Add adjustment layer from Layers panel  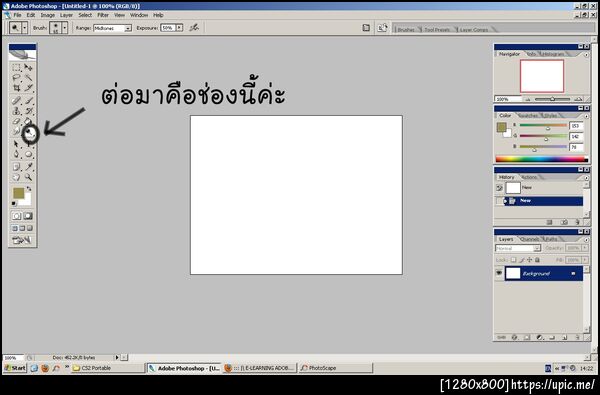[x=540, y=338]
